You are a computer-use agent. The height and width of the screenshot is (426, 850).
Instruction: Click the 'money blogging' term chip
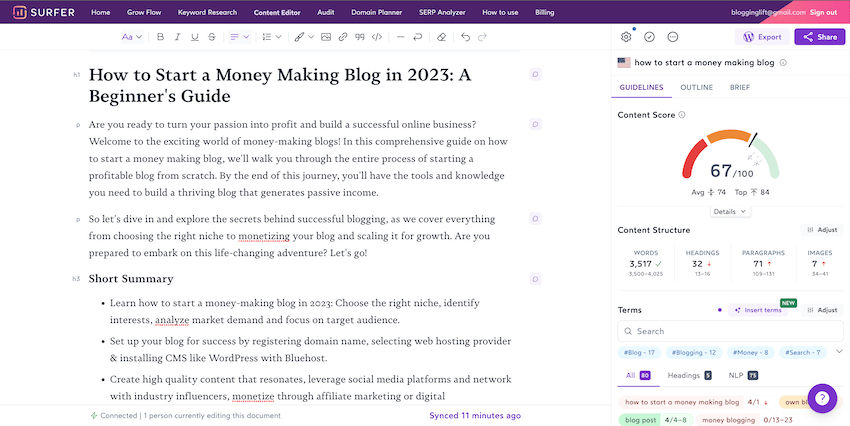click(747, 420)
